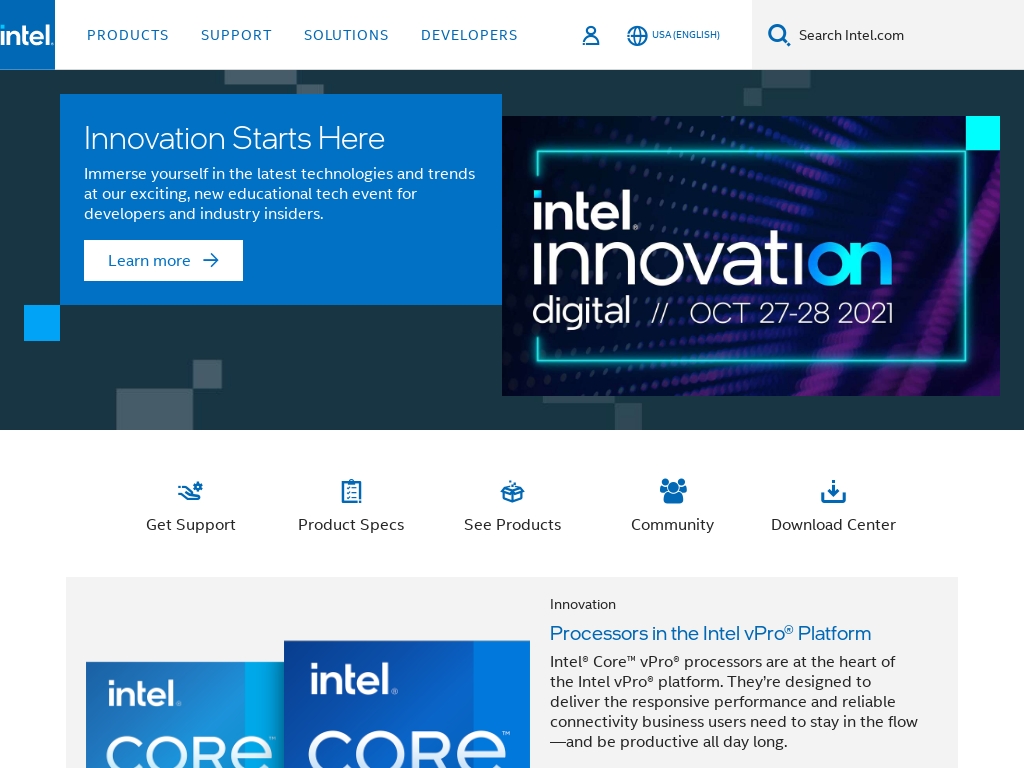The height and width of the screenshot is (768, 1024).
Task: Click the Product Specs clipboard icon
Action: [351, 491]
